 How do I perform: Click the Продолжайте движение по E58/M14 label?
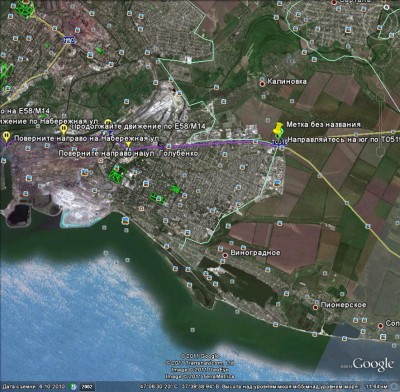pyautogui.click(x=138, y=126)
